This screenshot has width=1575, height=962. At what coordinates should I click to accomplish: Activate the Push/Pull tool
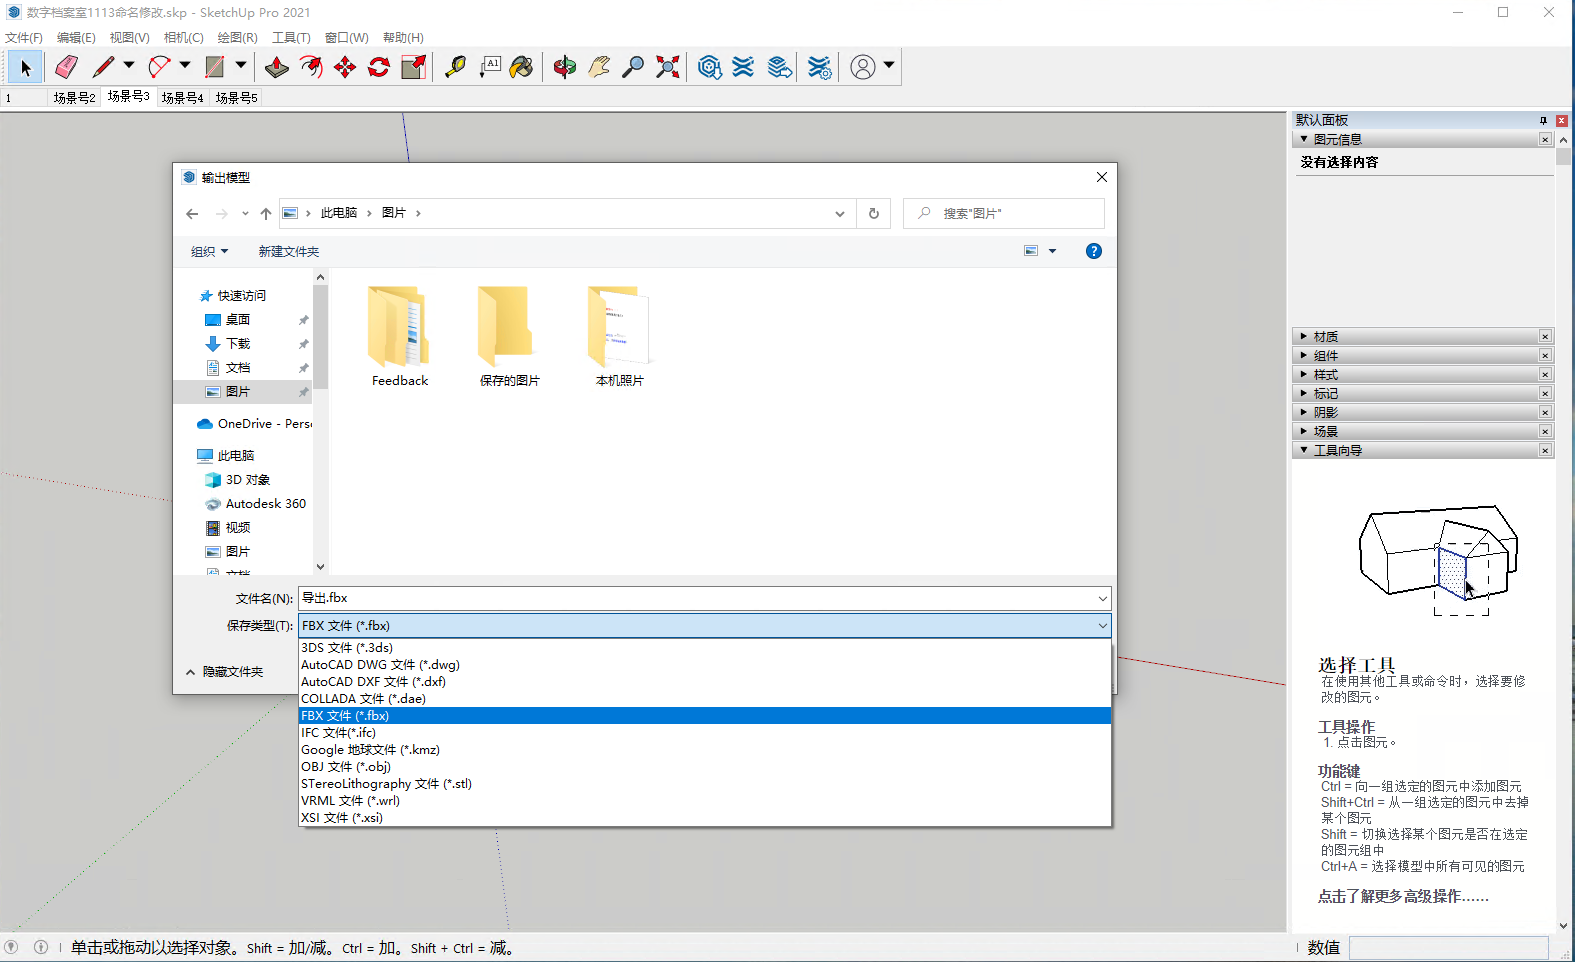click(x=277, y=67)
